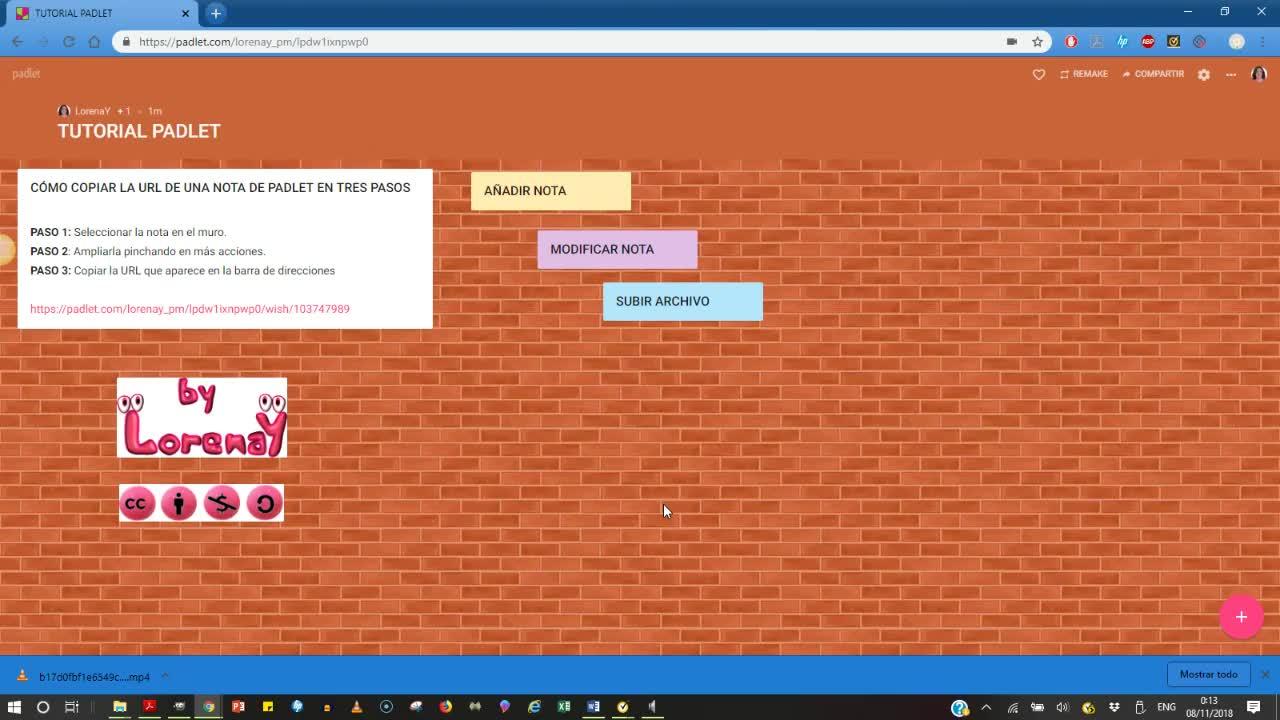Click the camera icon in address bar

coord(1012,42)
